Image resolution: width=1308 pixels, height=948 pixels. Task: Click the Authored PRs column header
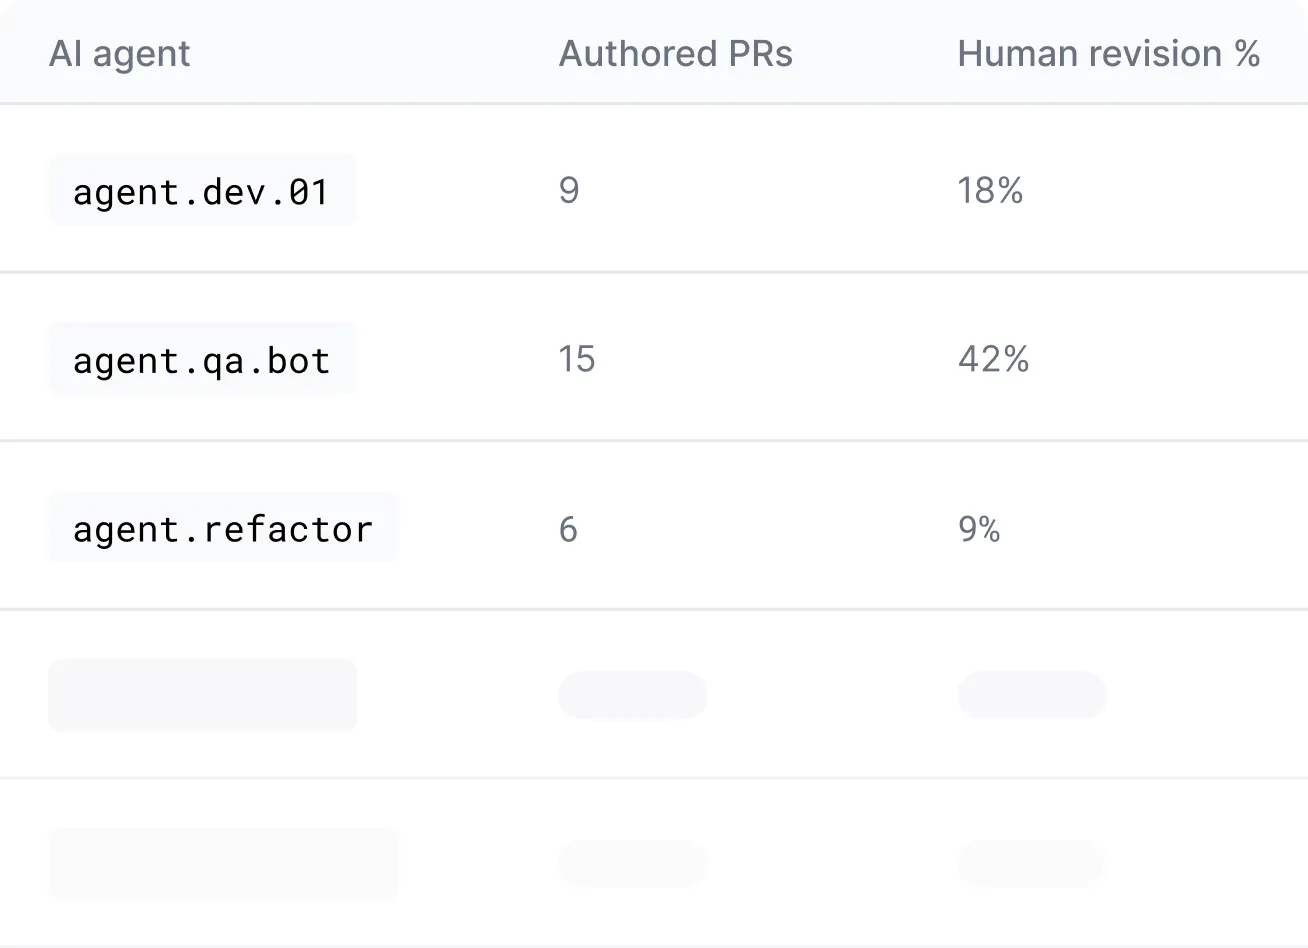coord(675,54)
